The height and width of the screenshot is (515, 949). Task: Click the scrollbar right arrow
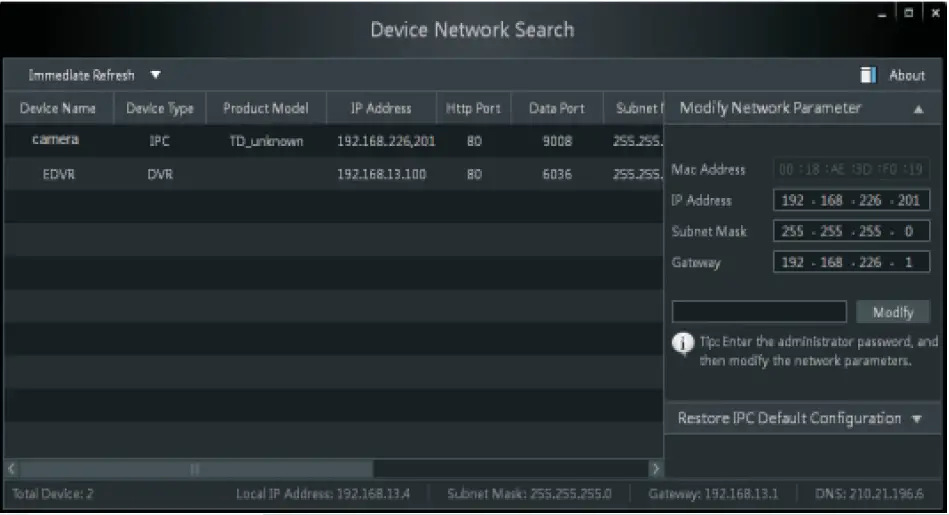[x=655, y=468]
